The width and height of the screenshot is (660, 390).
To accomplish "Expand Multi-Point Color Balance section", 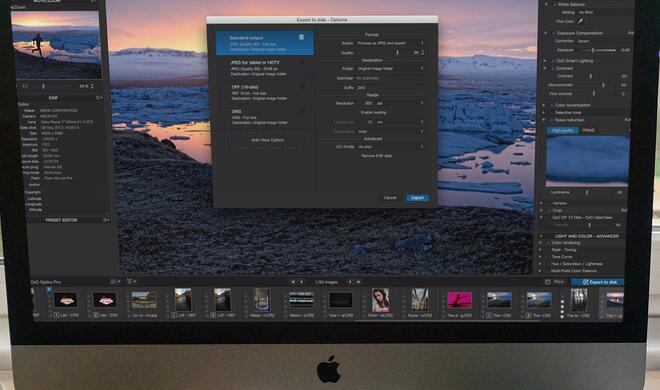I will [x=540, y=271].
